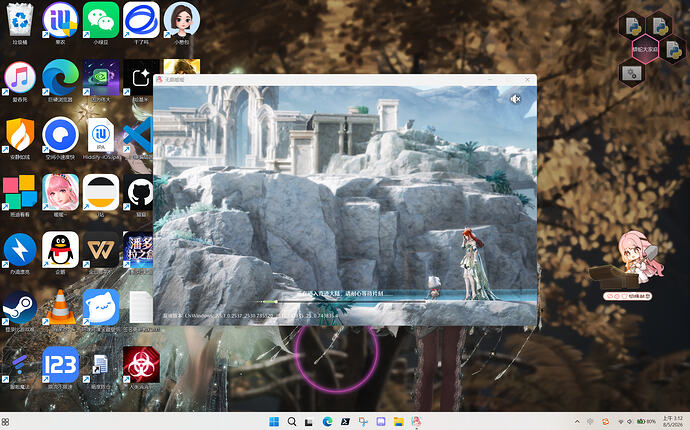Open the VLC traffic cone desktop shortcut
690x430 pixels.
(x=60, y=307)
